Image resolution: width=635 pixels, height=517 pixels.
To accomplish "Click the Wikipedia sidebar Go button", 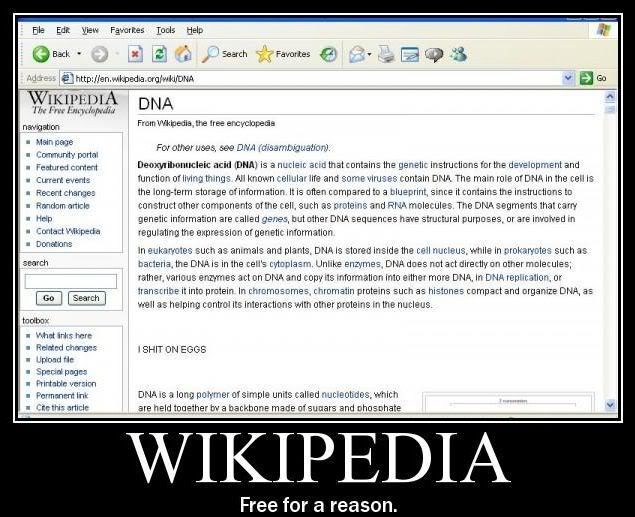I will click(49, 298).
